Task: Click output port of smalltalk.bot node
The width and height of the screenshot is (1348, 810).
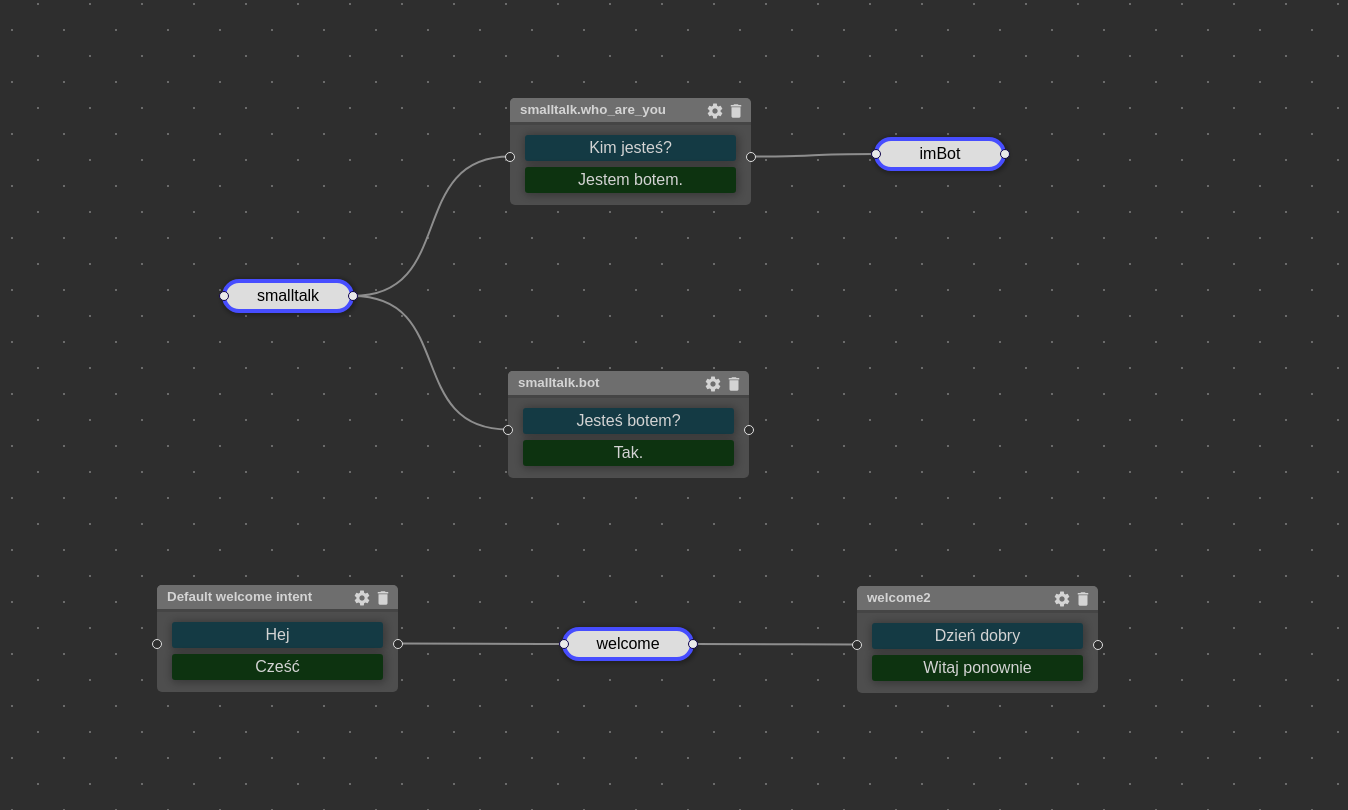Action: pyautogui.click(x=749, y=430)
